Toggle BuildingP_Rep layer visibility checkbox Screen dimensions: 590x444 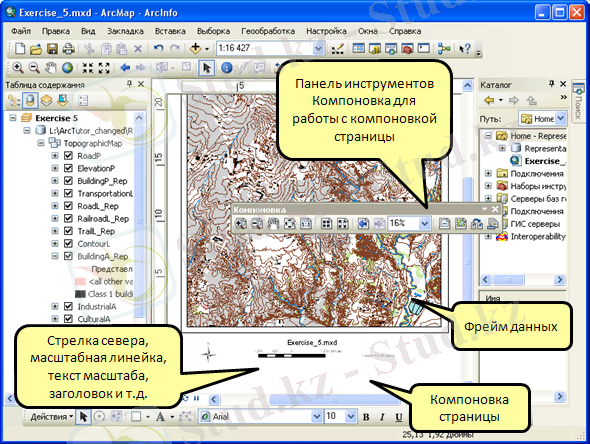click(x=68, y=181)
